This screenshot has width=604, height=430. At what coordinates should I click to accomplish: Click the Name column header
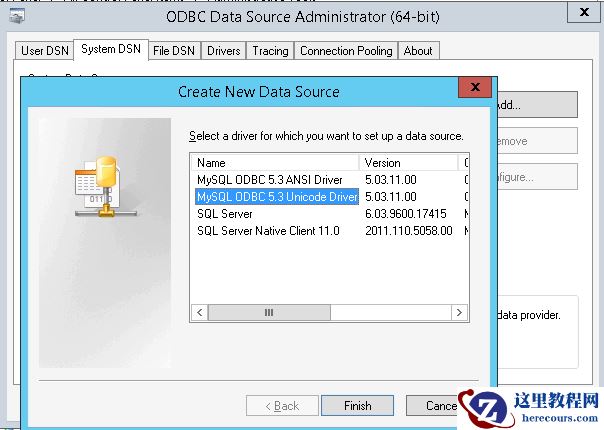(275, 162)
